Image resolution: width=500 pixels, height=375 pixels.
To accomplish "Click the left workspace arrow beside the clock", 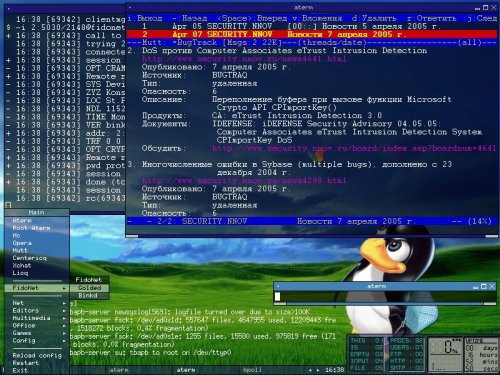I will (x=310, y=370).
